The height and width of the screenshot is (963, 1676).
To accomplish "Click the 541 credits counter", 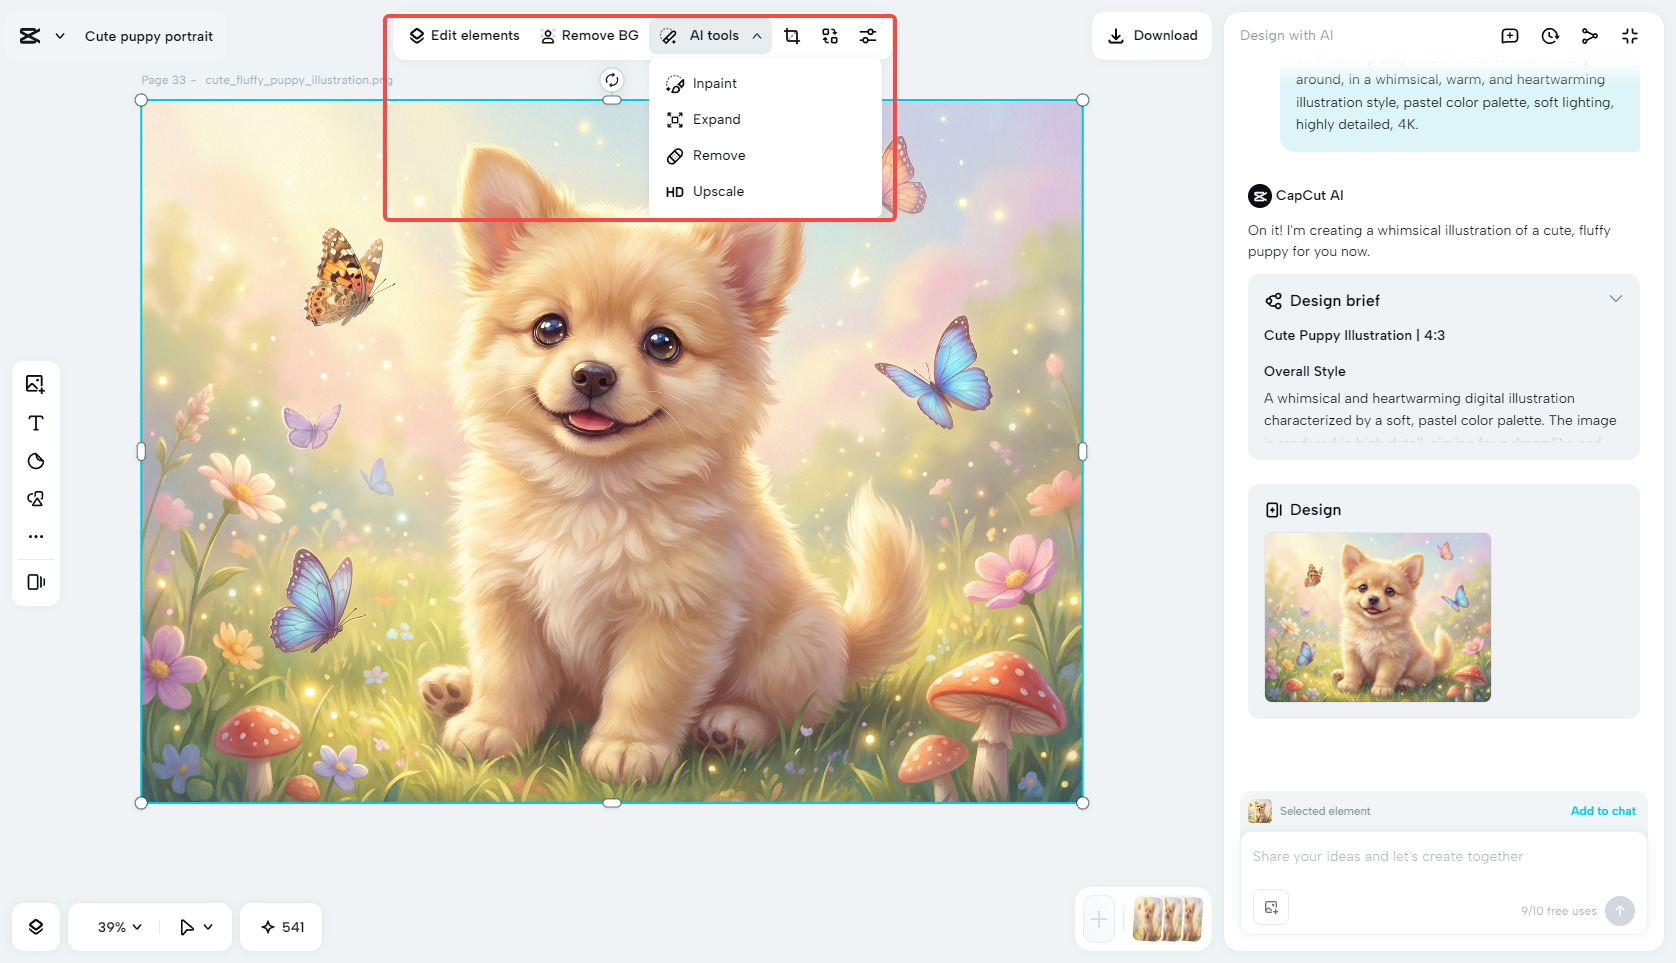I will tap(281, 927).
